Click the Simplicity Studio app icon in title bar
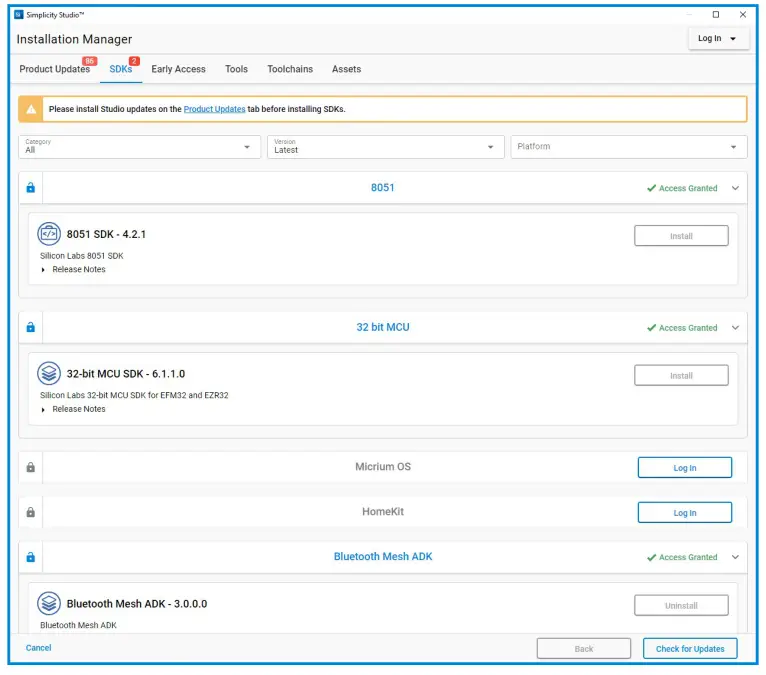 coord(19,15)
